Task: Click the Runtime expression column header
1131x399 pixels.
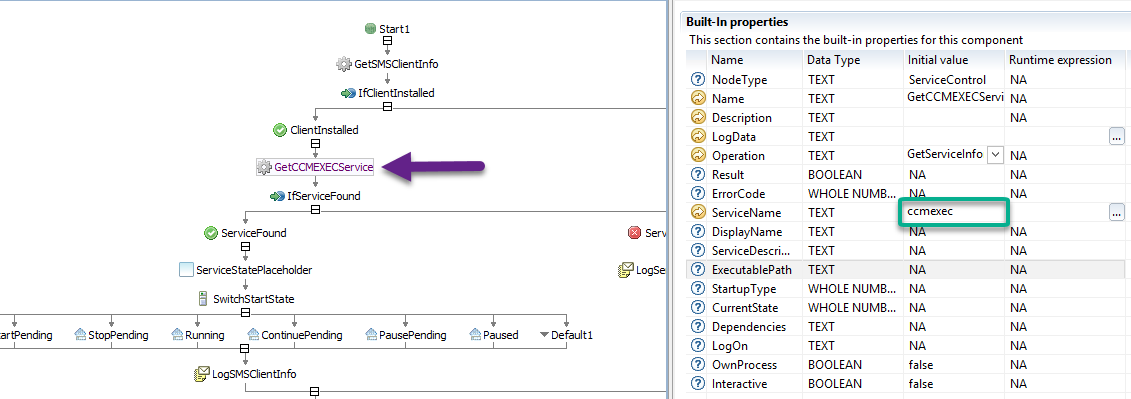Action: pos(1060,60)
